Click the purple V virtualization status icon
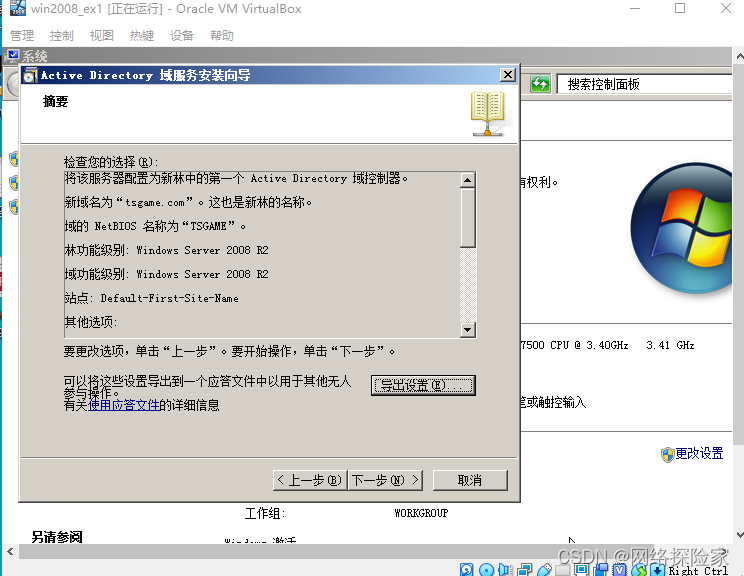Image resolution: width=744 pixels, height=576 pixels. 620,569
